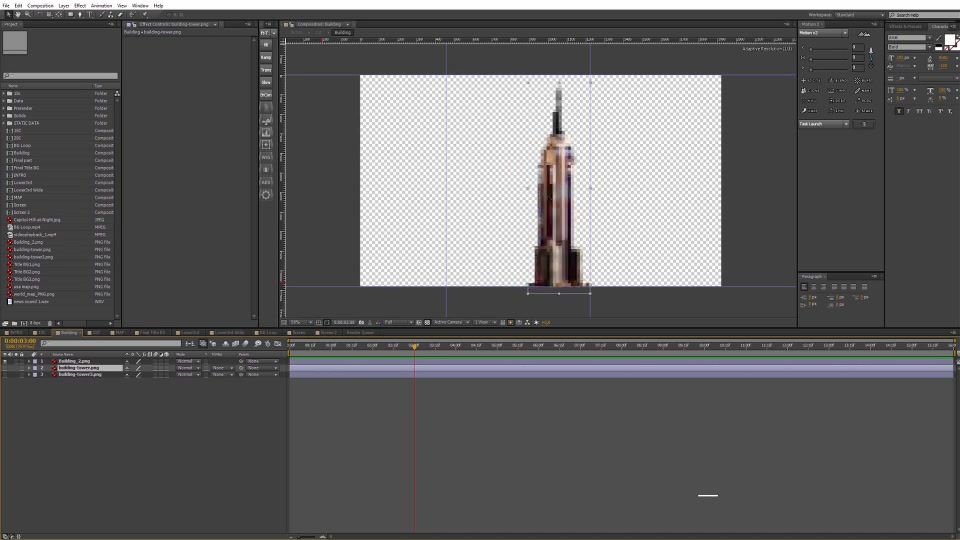Select the Hand tool
This screenshot has height=540, width=960.
(18, 15)
